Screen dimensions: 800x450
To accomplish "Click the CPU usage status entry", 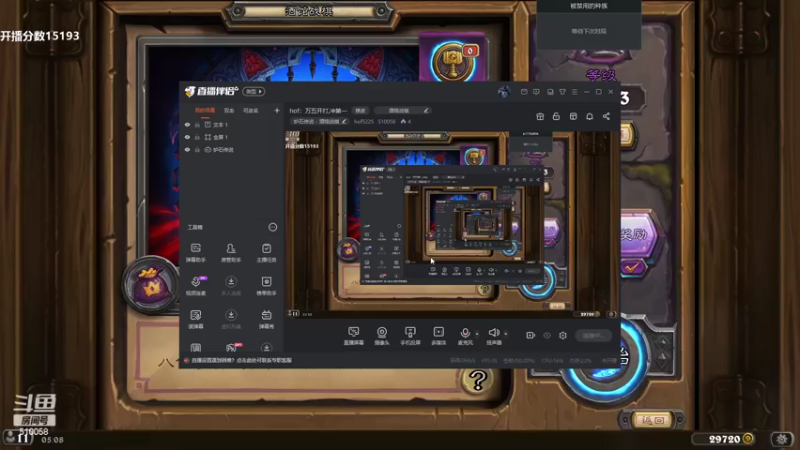I will coord(552,360).
